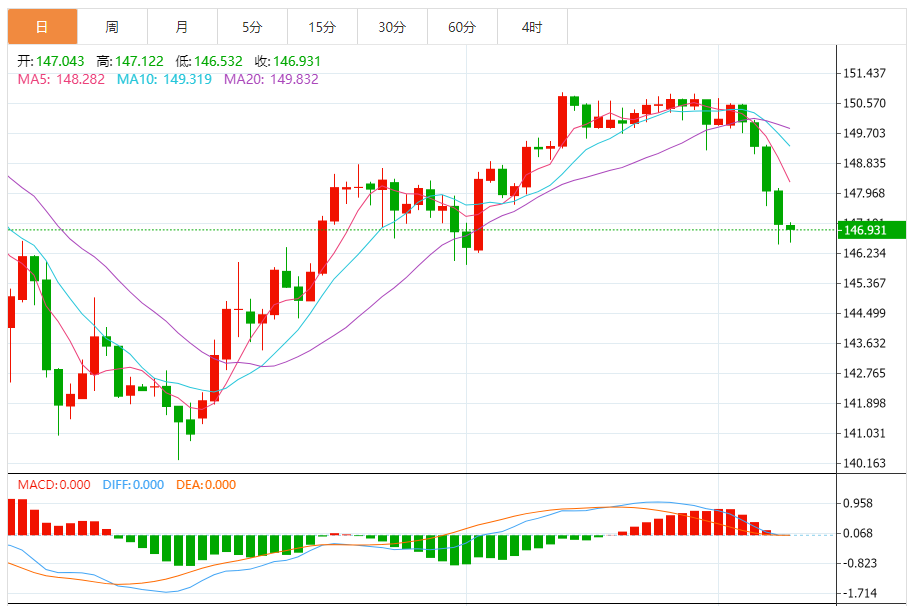The height and width of the screenshot is (606, 912).
Task: Click the 141.031 price axis label
Action: pyautogui.click(x=864, y=433)
